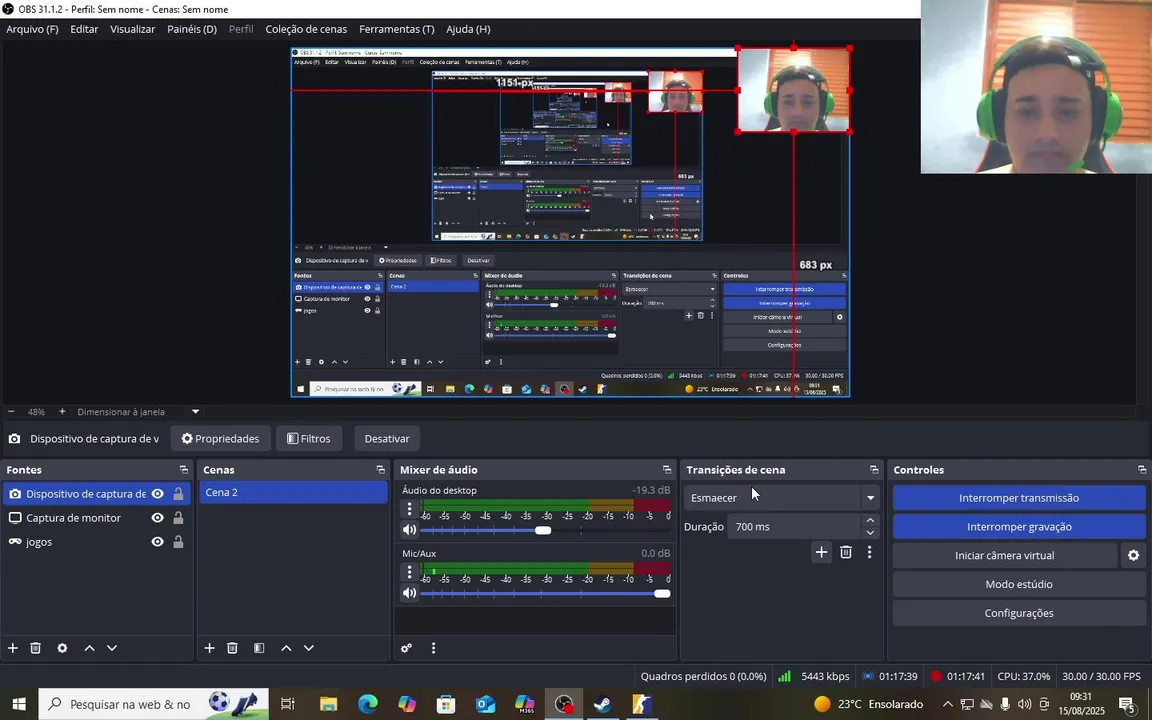Toggle lock on Captura de monitor source
Image resolution: width=1152 pixels, height=720 pixels.
pyautogui.click(x=179, y=518)
